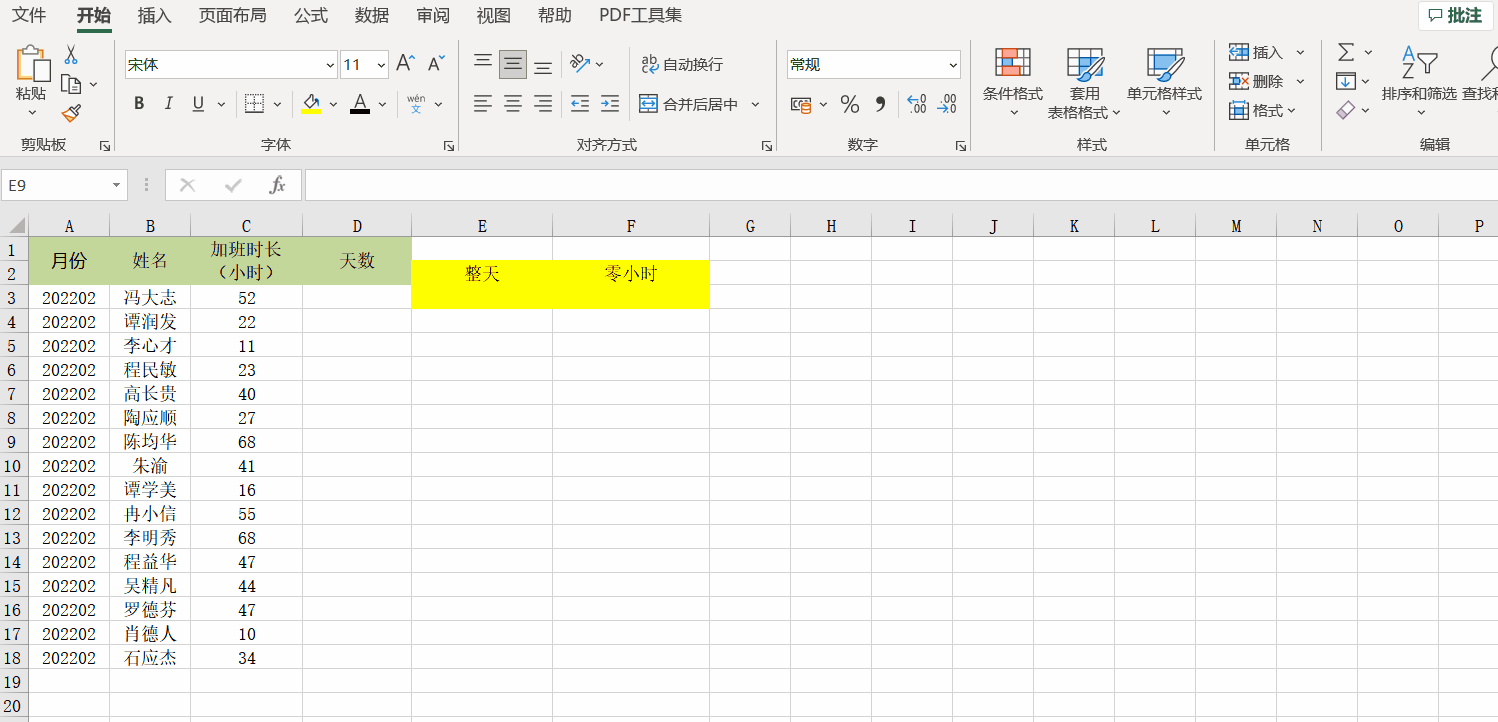This screenshot has height=722, width=1498.
Task: Click the insert function fx button
Action: coord(277,184)
